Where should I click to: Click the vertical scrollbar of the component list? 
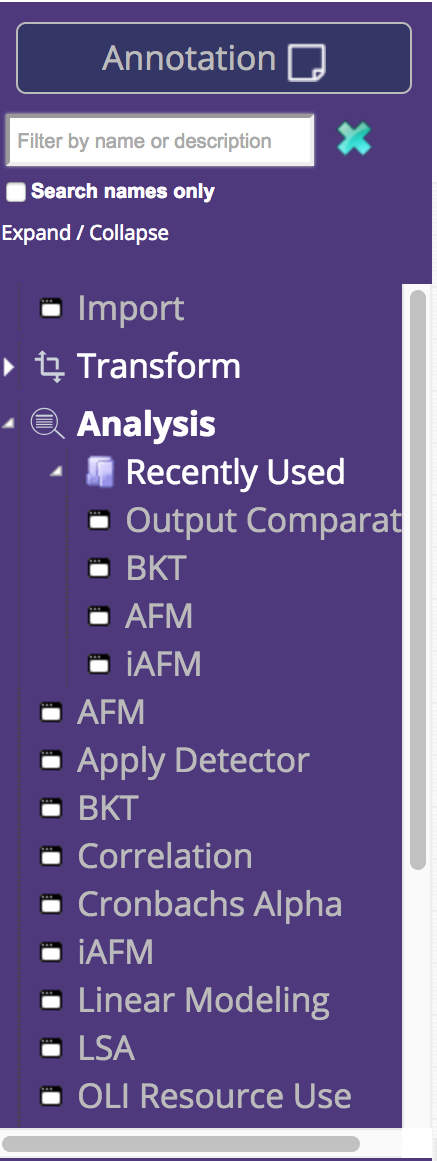[x=418, y=580]
